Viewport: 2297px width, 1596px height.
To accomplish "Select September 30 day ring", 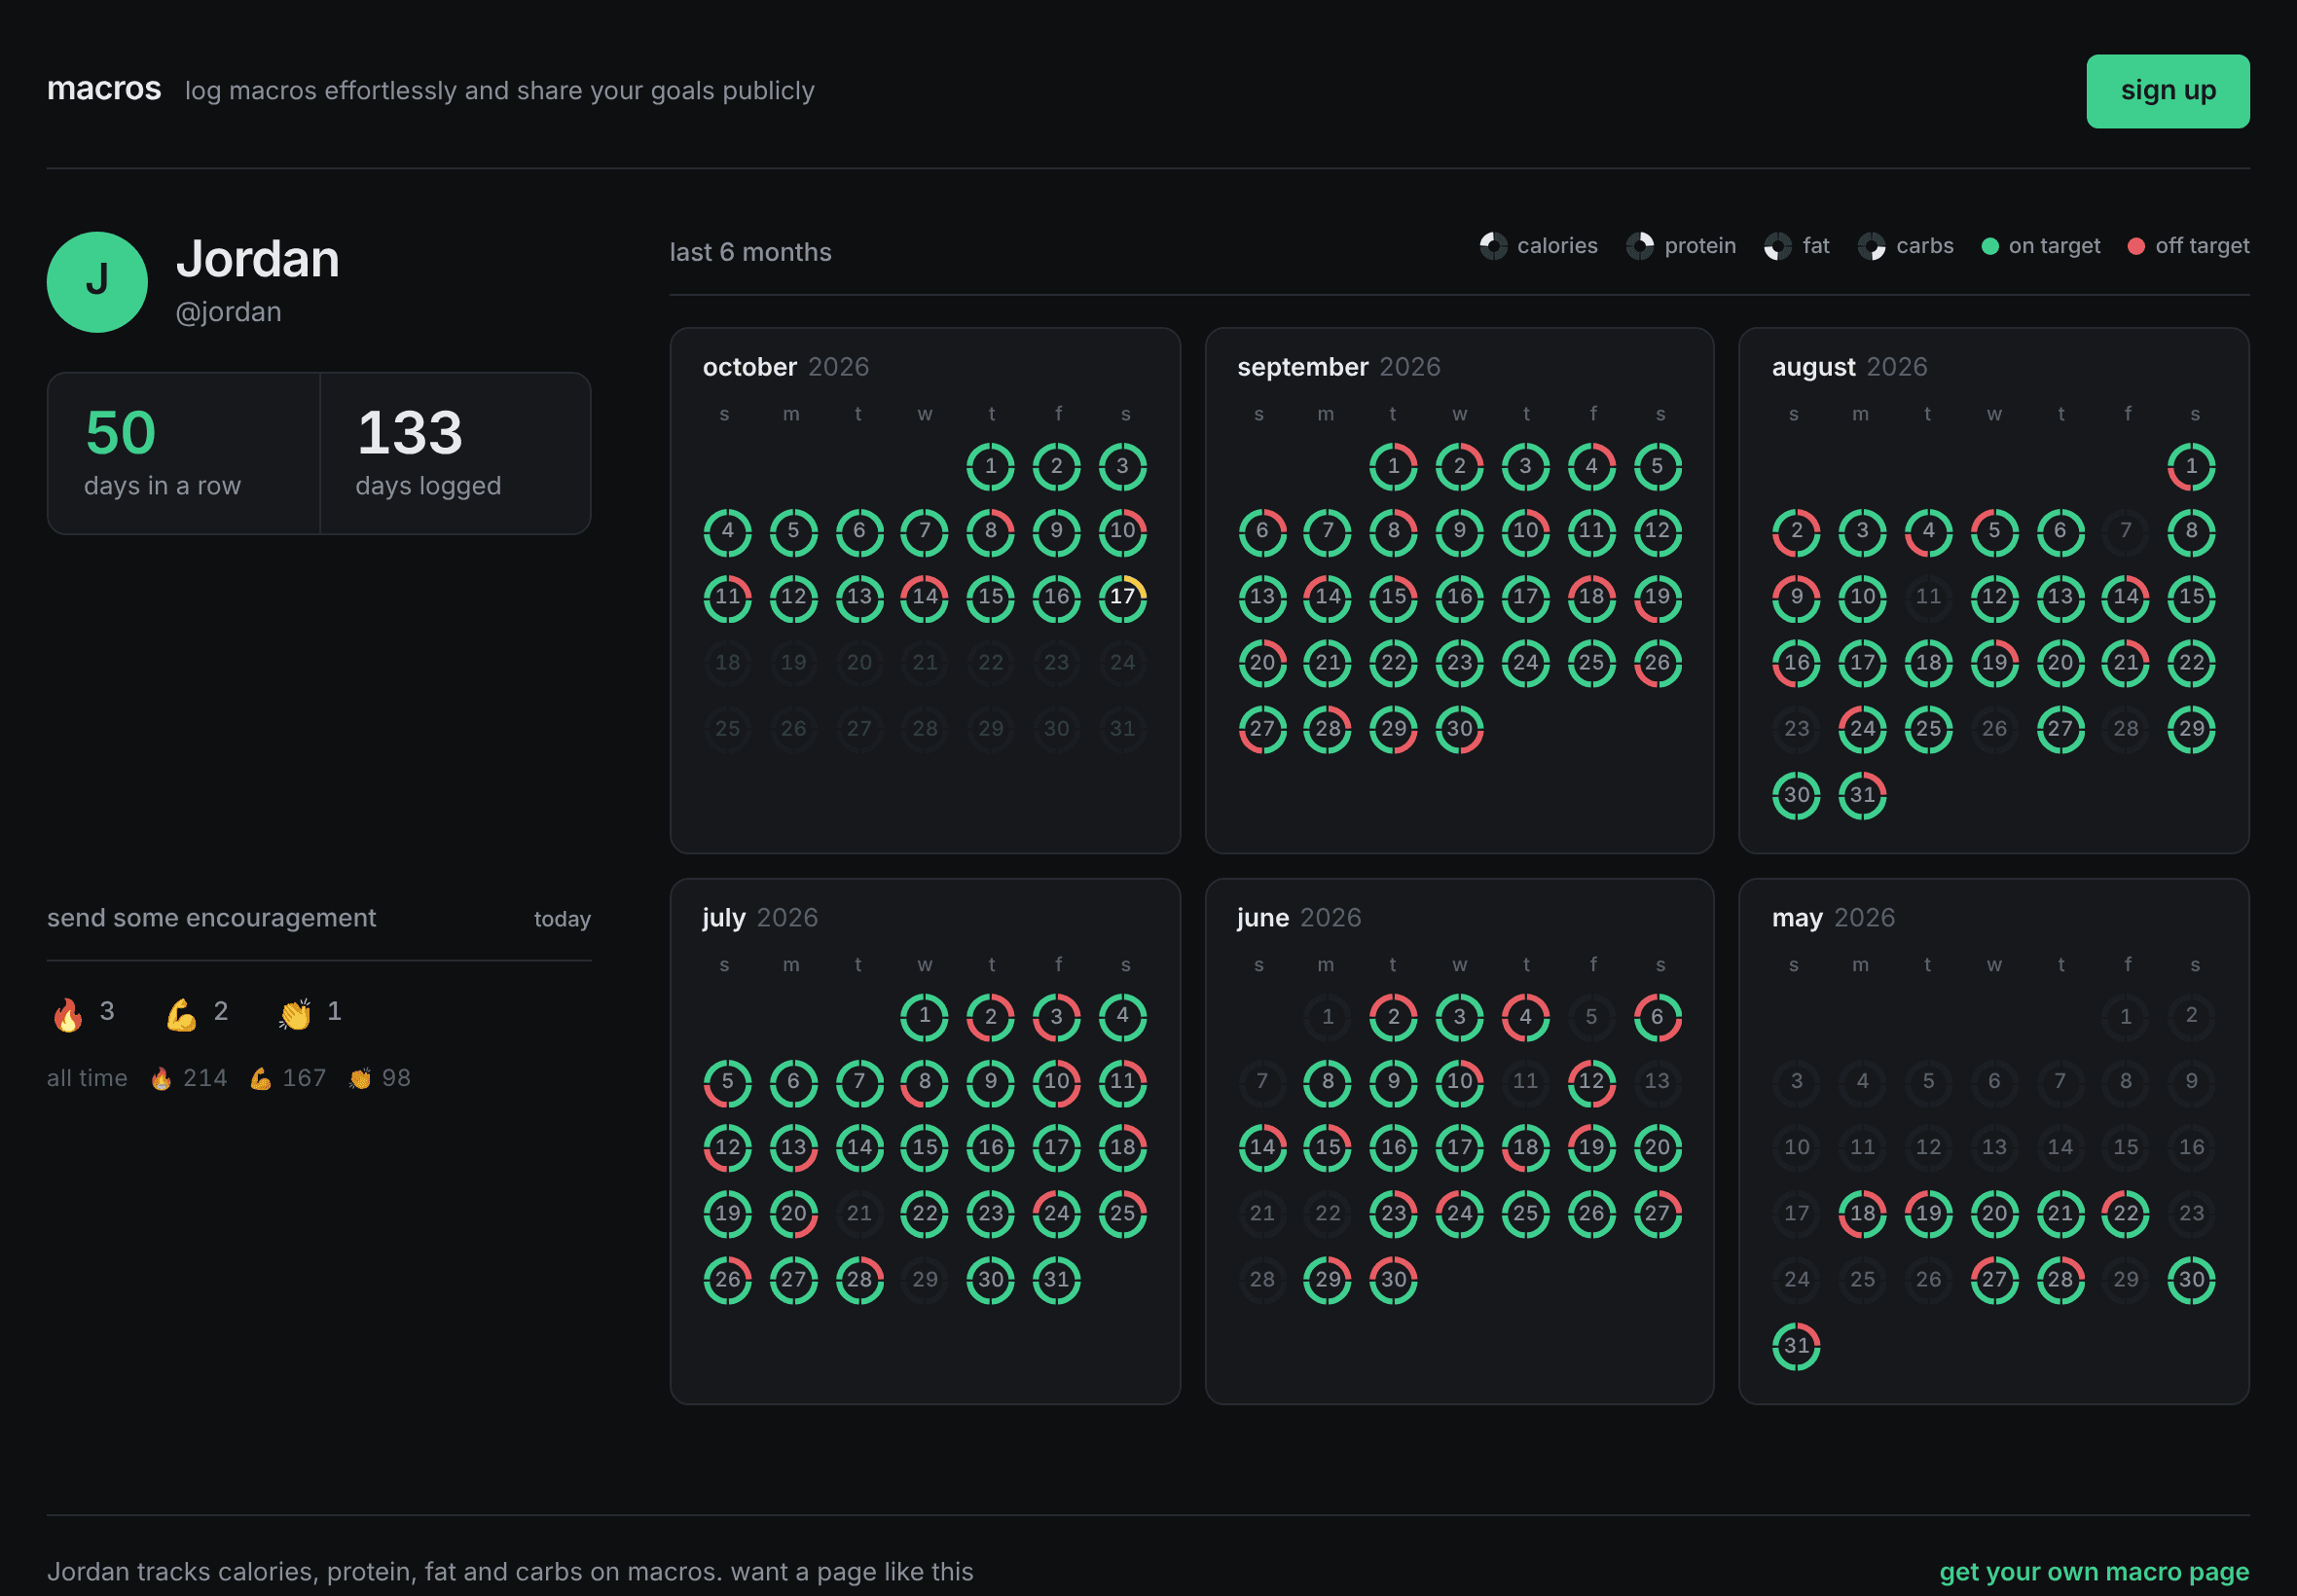I will coord(1459,729).
